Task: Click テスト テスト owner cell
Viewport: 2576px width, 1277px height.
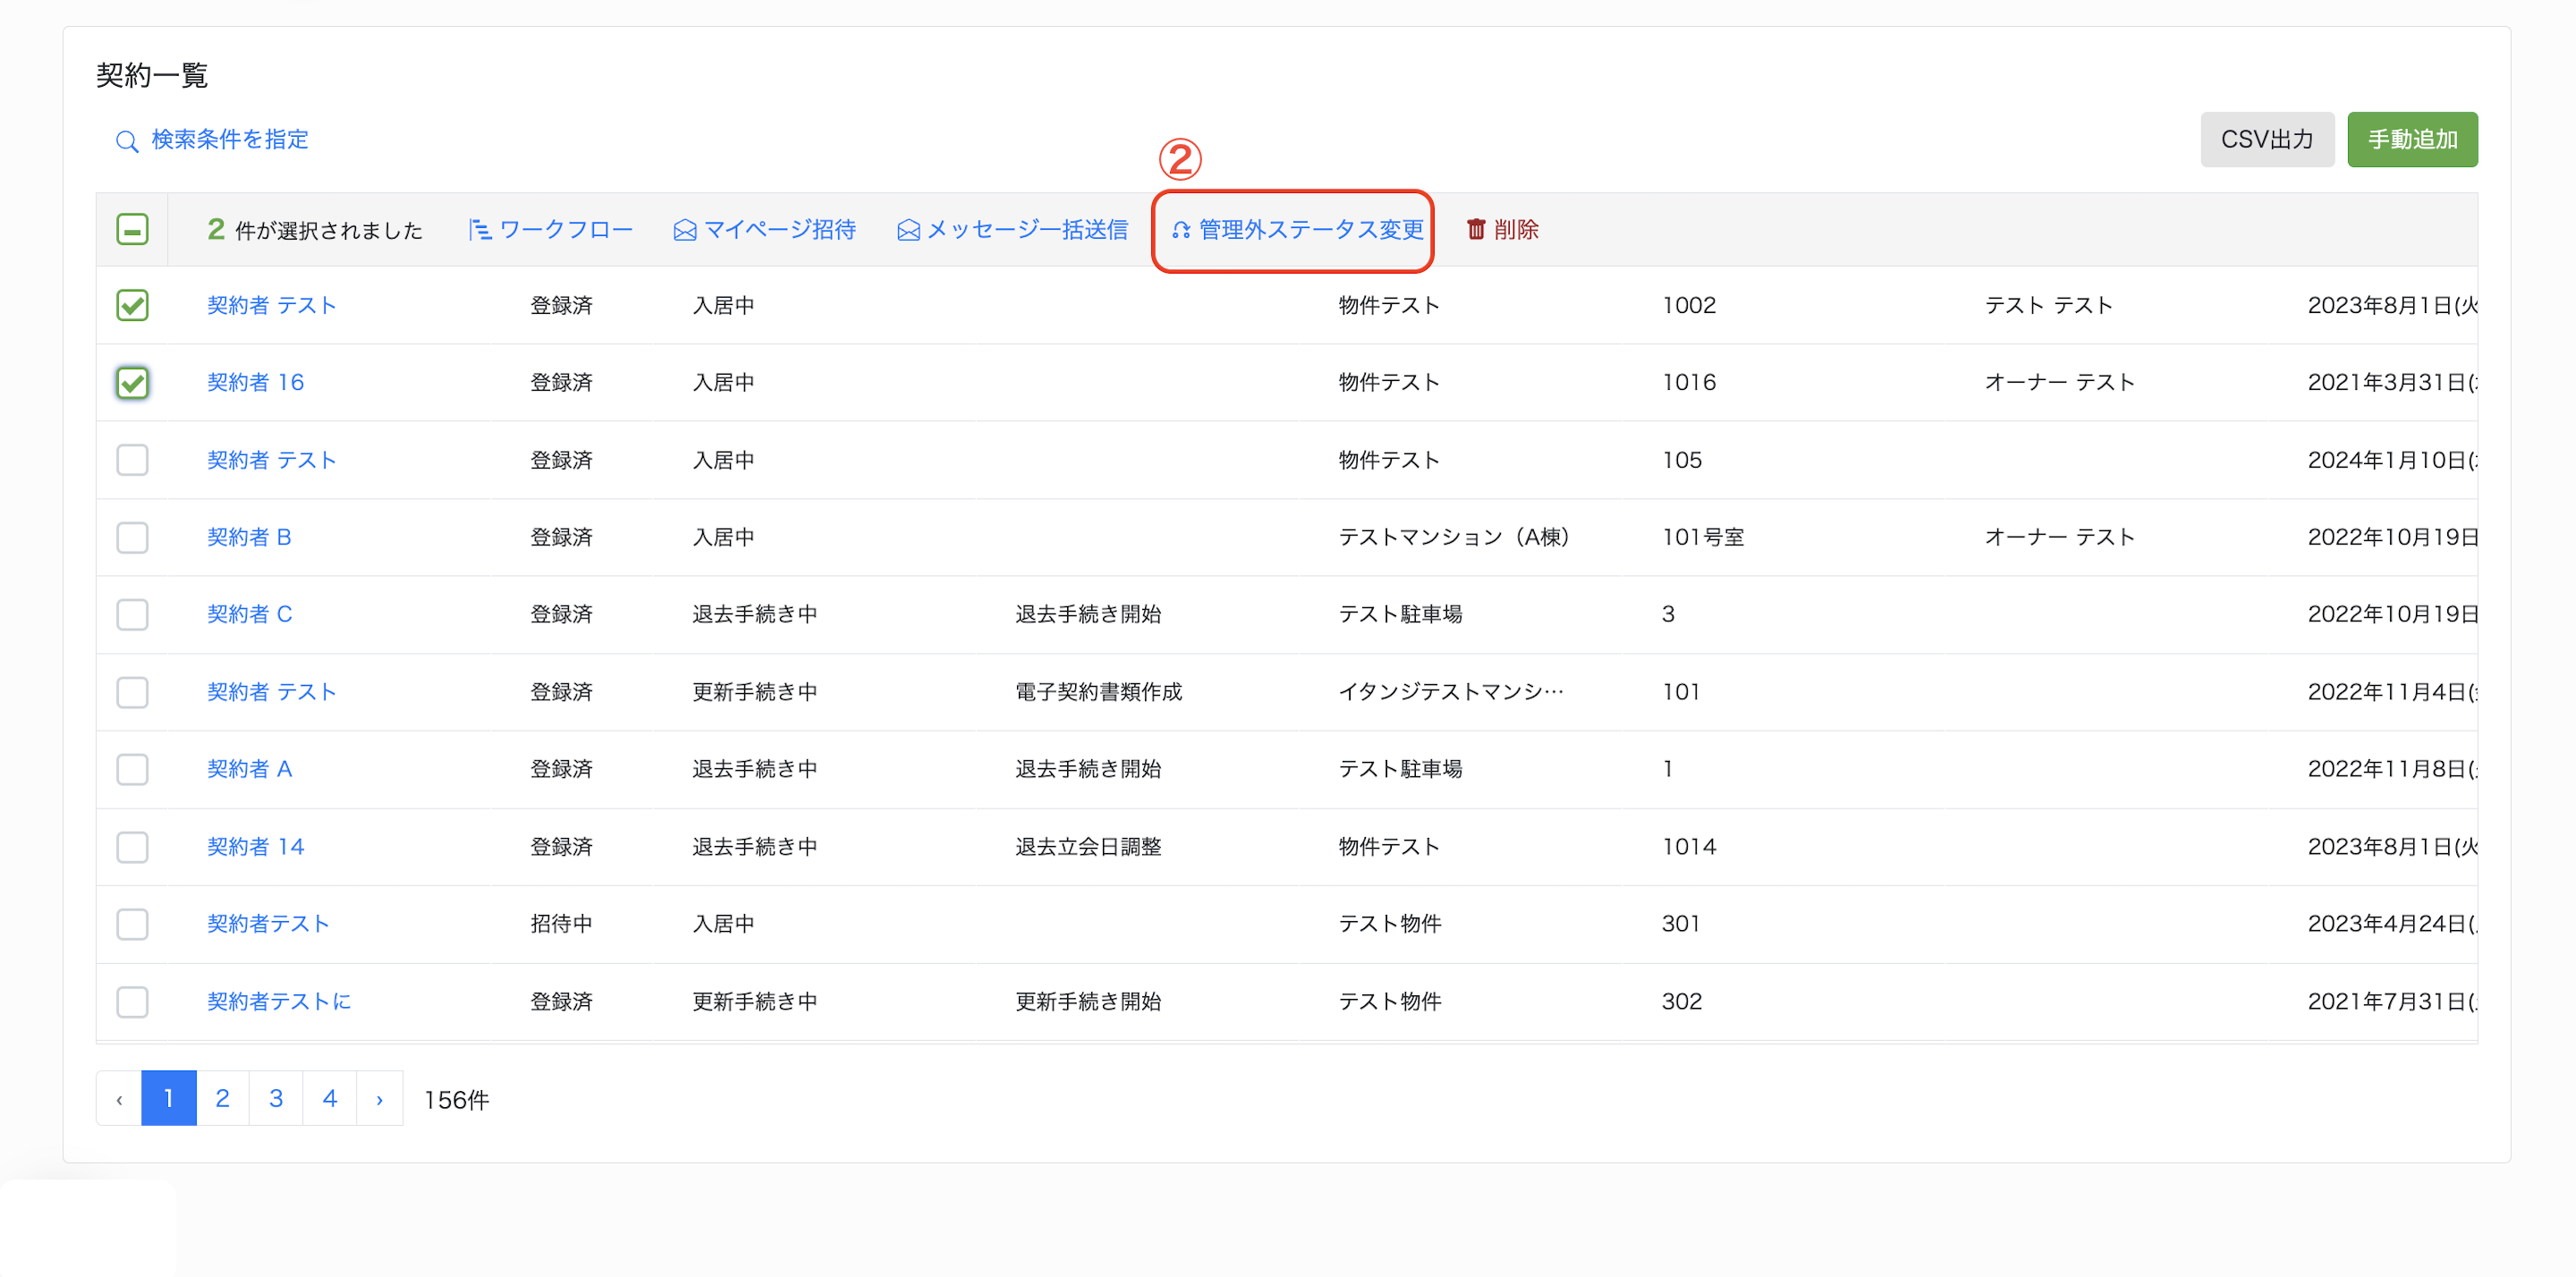Action: click(2048, 305)
